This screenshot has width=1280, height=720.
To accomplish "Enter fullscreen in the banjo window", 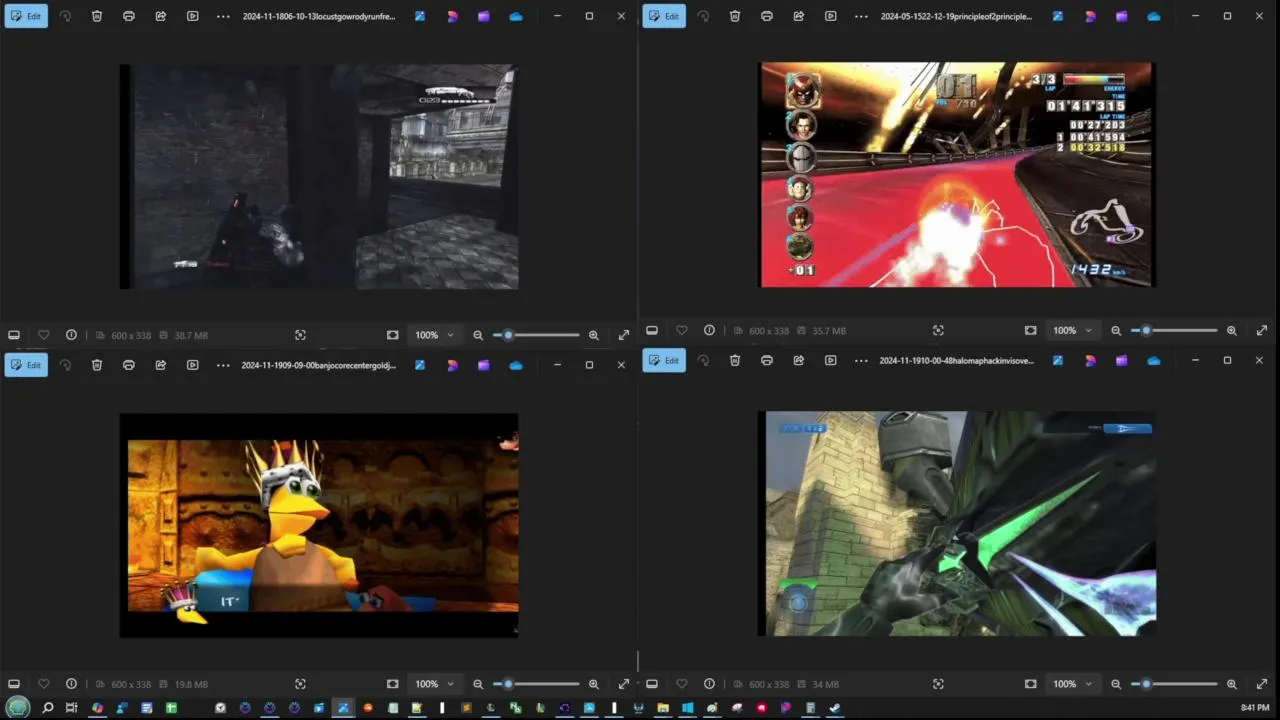I will click(x=624, y=684).
